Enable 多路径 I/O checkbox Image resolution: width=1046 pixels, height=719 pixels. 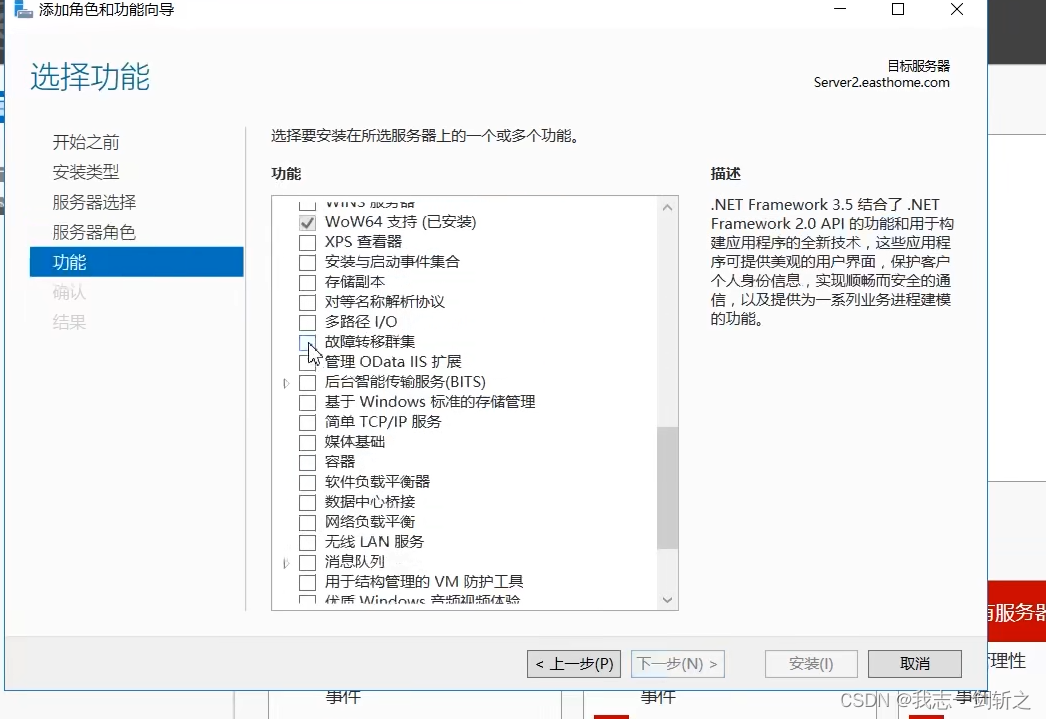pos(308,322)
